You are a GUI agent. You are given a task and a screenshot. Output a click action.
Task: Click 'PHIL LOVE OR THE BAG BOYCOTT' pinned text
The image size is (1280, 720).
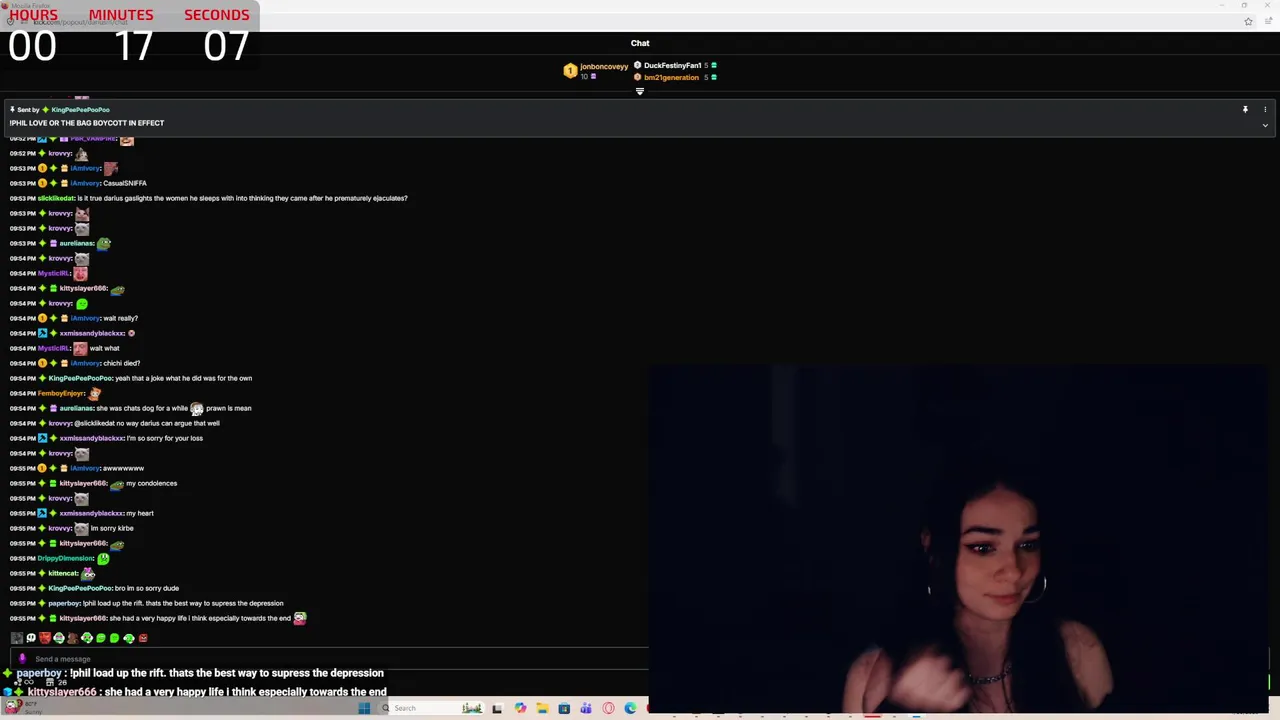(87, 123)
